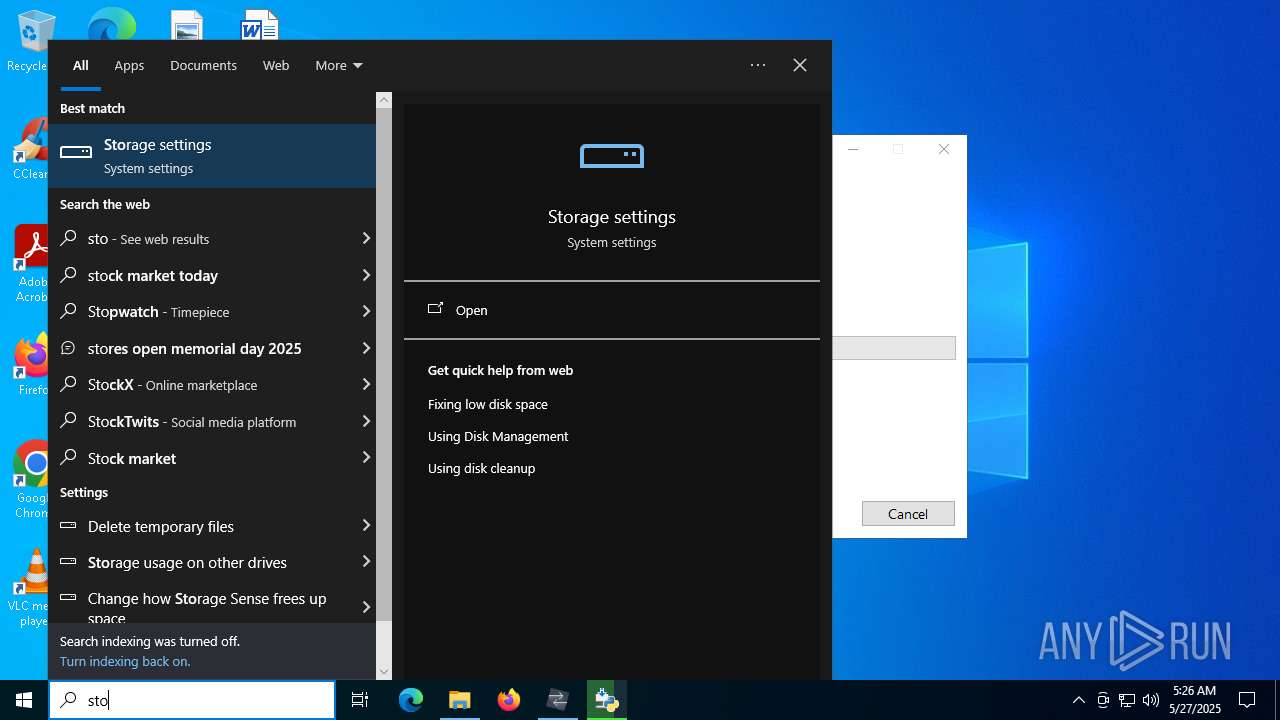Click the Open action for Storage settings
Viewport: 1280px width, 720px height.
point(612,310)
